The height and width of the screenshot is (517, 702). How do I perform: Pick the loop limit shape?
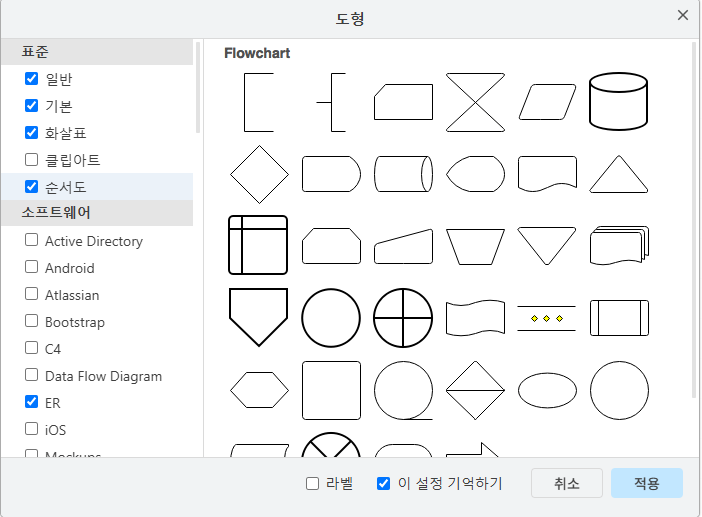331,246
